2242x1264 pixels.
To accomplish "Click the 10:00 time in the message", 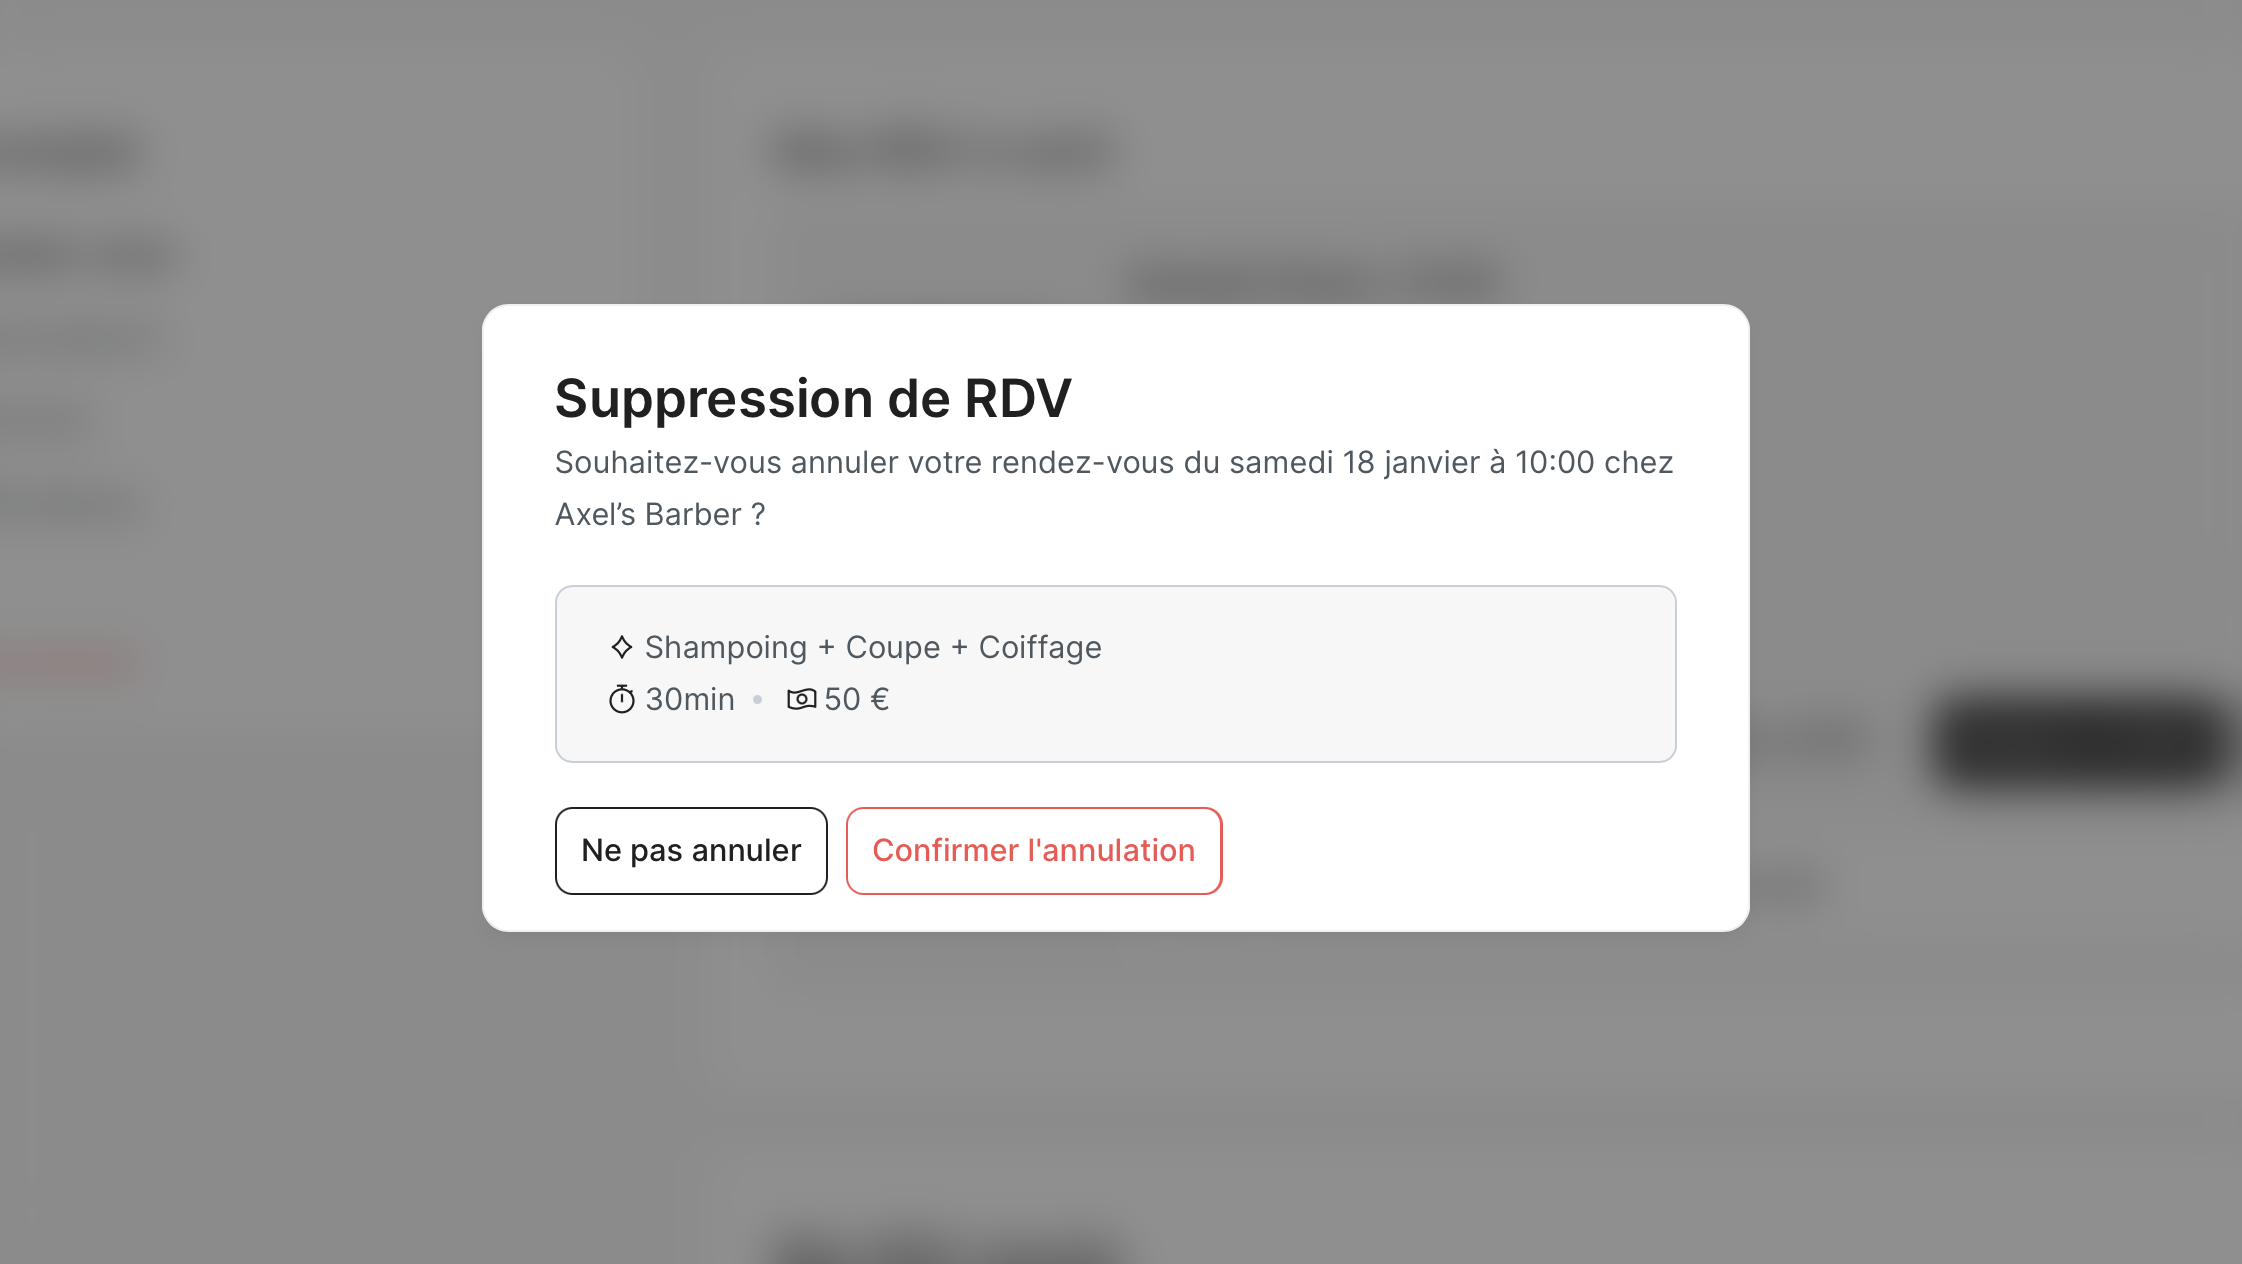I will click(1554, 462).
